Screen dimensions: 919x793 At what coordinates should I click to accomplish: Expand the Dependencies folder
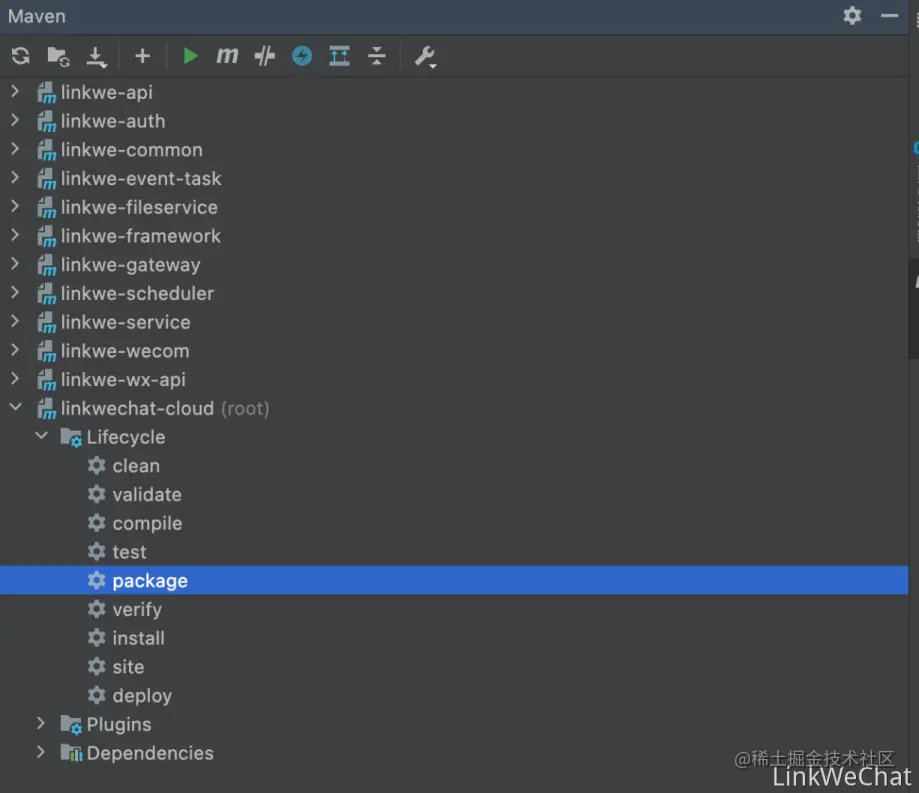41,752
